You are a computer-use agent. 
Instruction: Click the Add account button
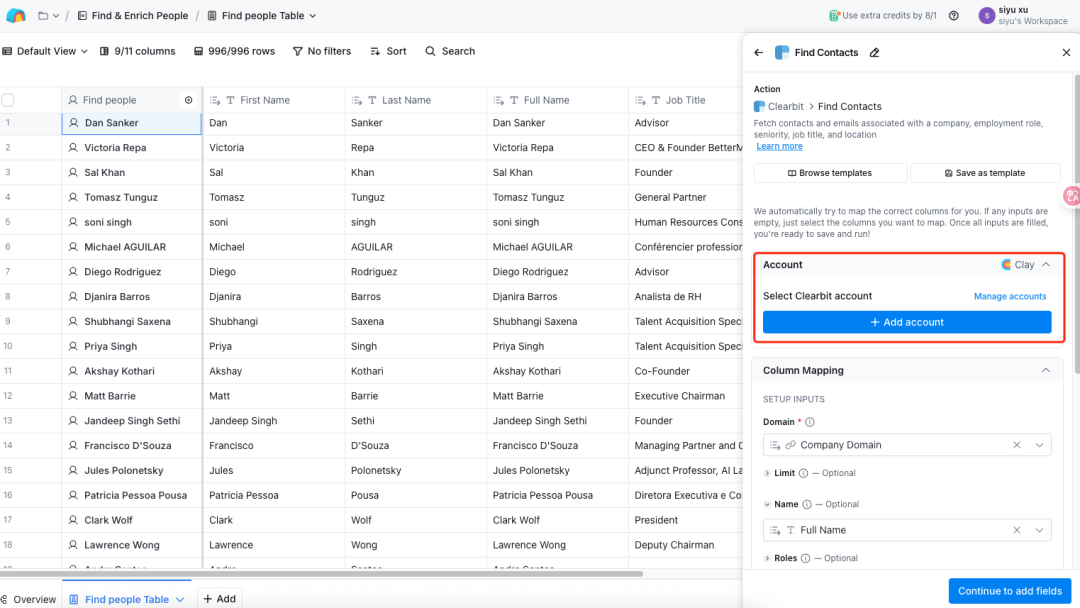click(x=907, y=322)
